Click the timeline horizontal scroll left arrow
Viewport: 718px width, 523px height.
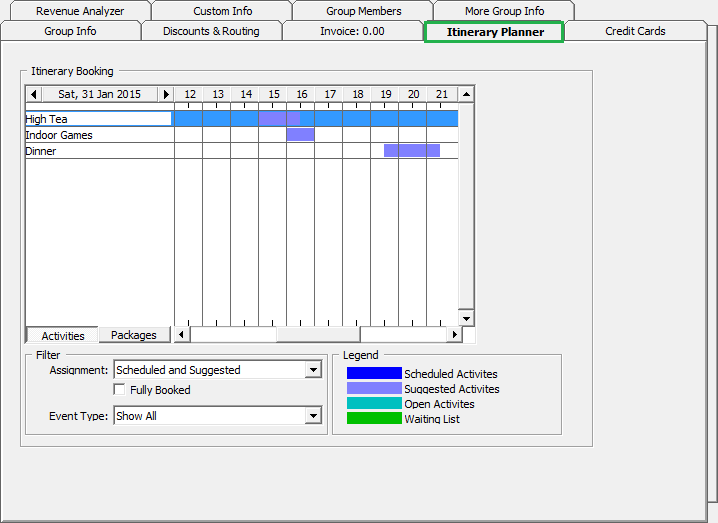tap(181, 334)
